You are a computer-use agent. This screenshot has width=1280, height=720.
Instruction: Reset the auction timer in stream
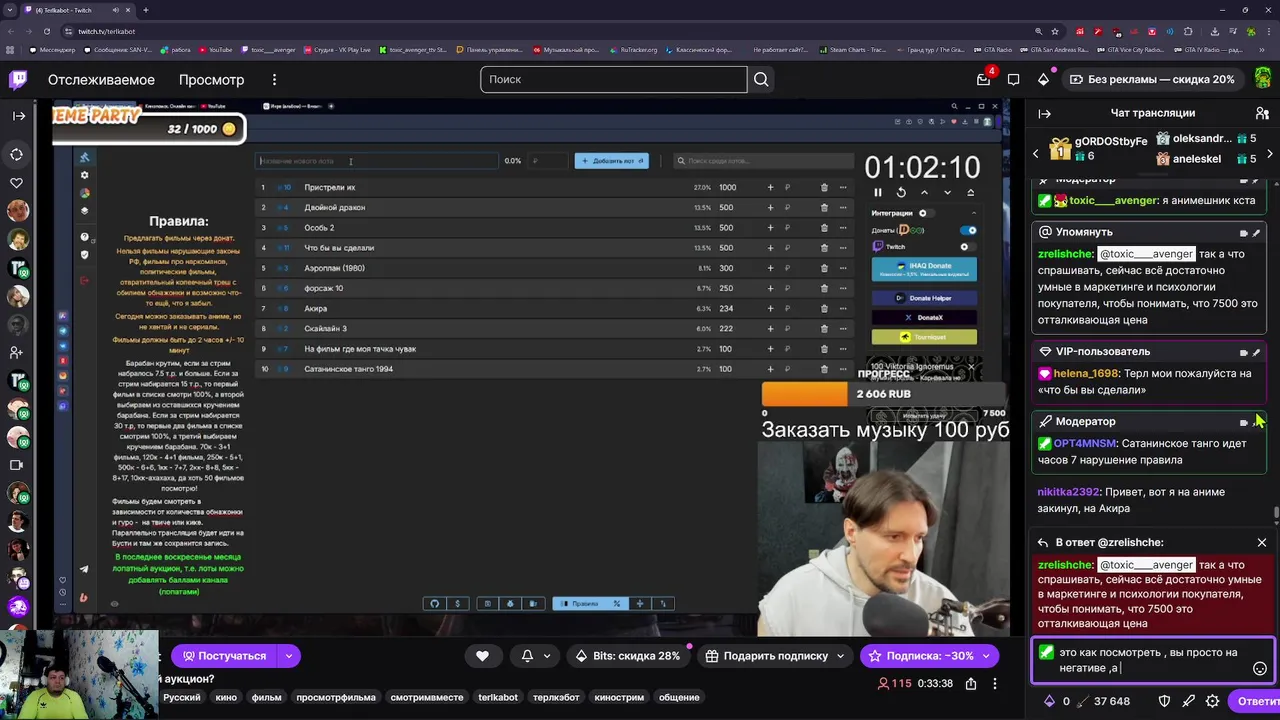(901, 193)
